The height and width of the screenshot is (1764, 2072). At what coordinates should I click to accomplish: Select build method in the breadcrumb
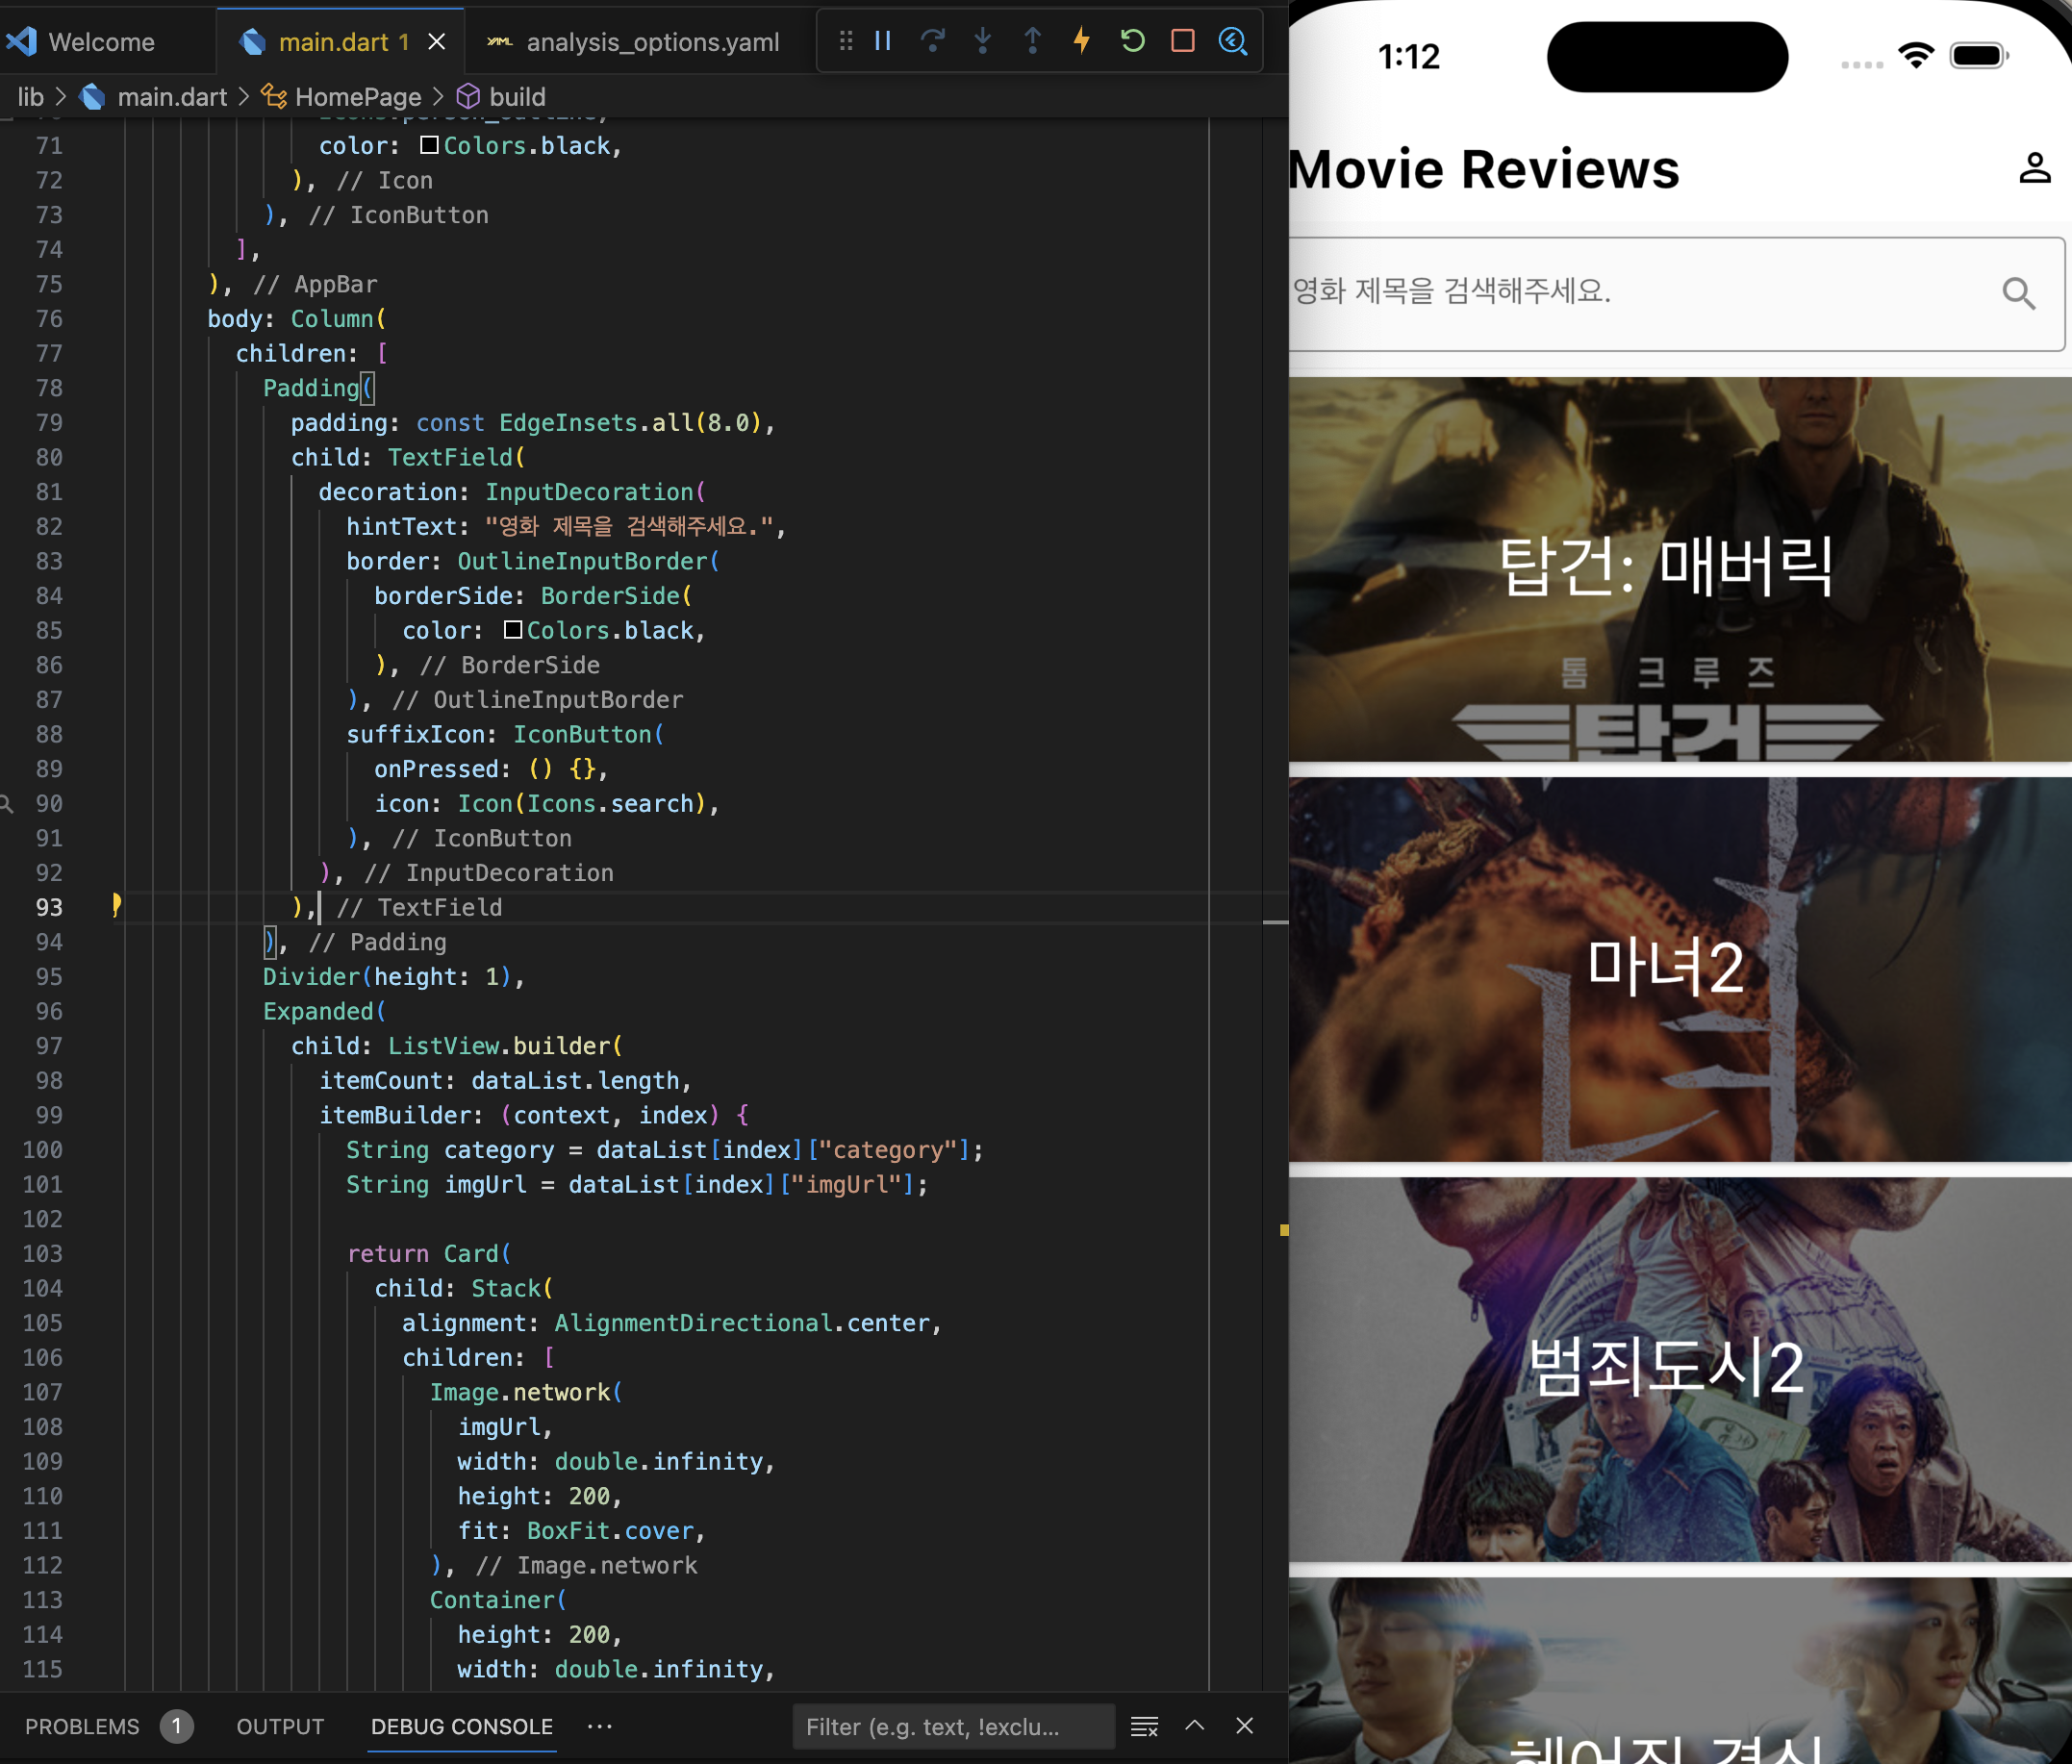click(517, 97)
